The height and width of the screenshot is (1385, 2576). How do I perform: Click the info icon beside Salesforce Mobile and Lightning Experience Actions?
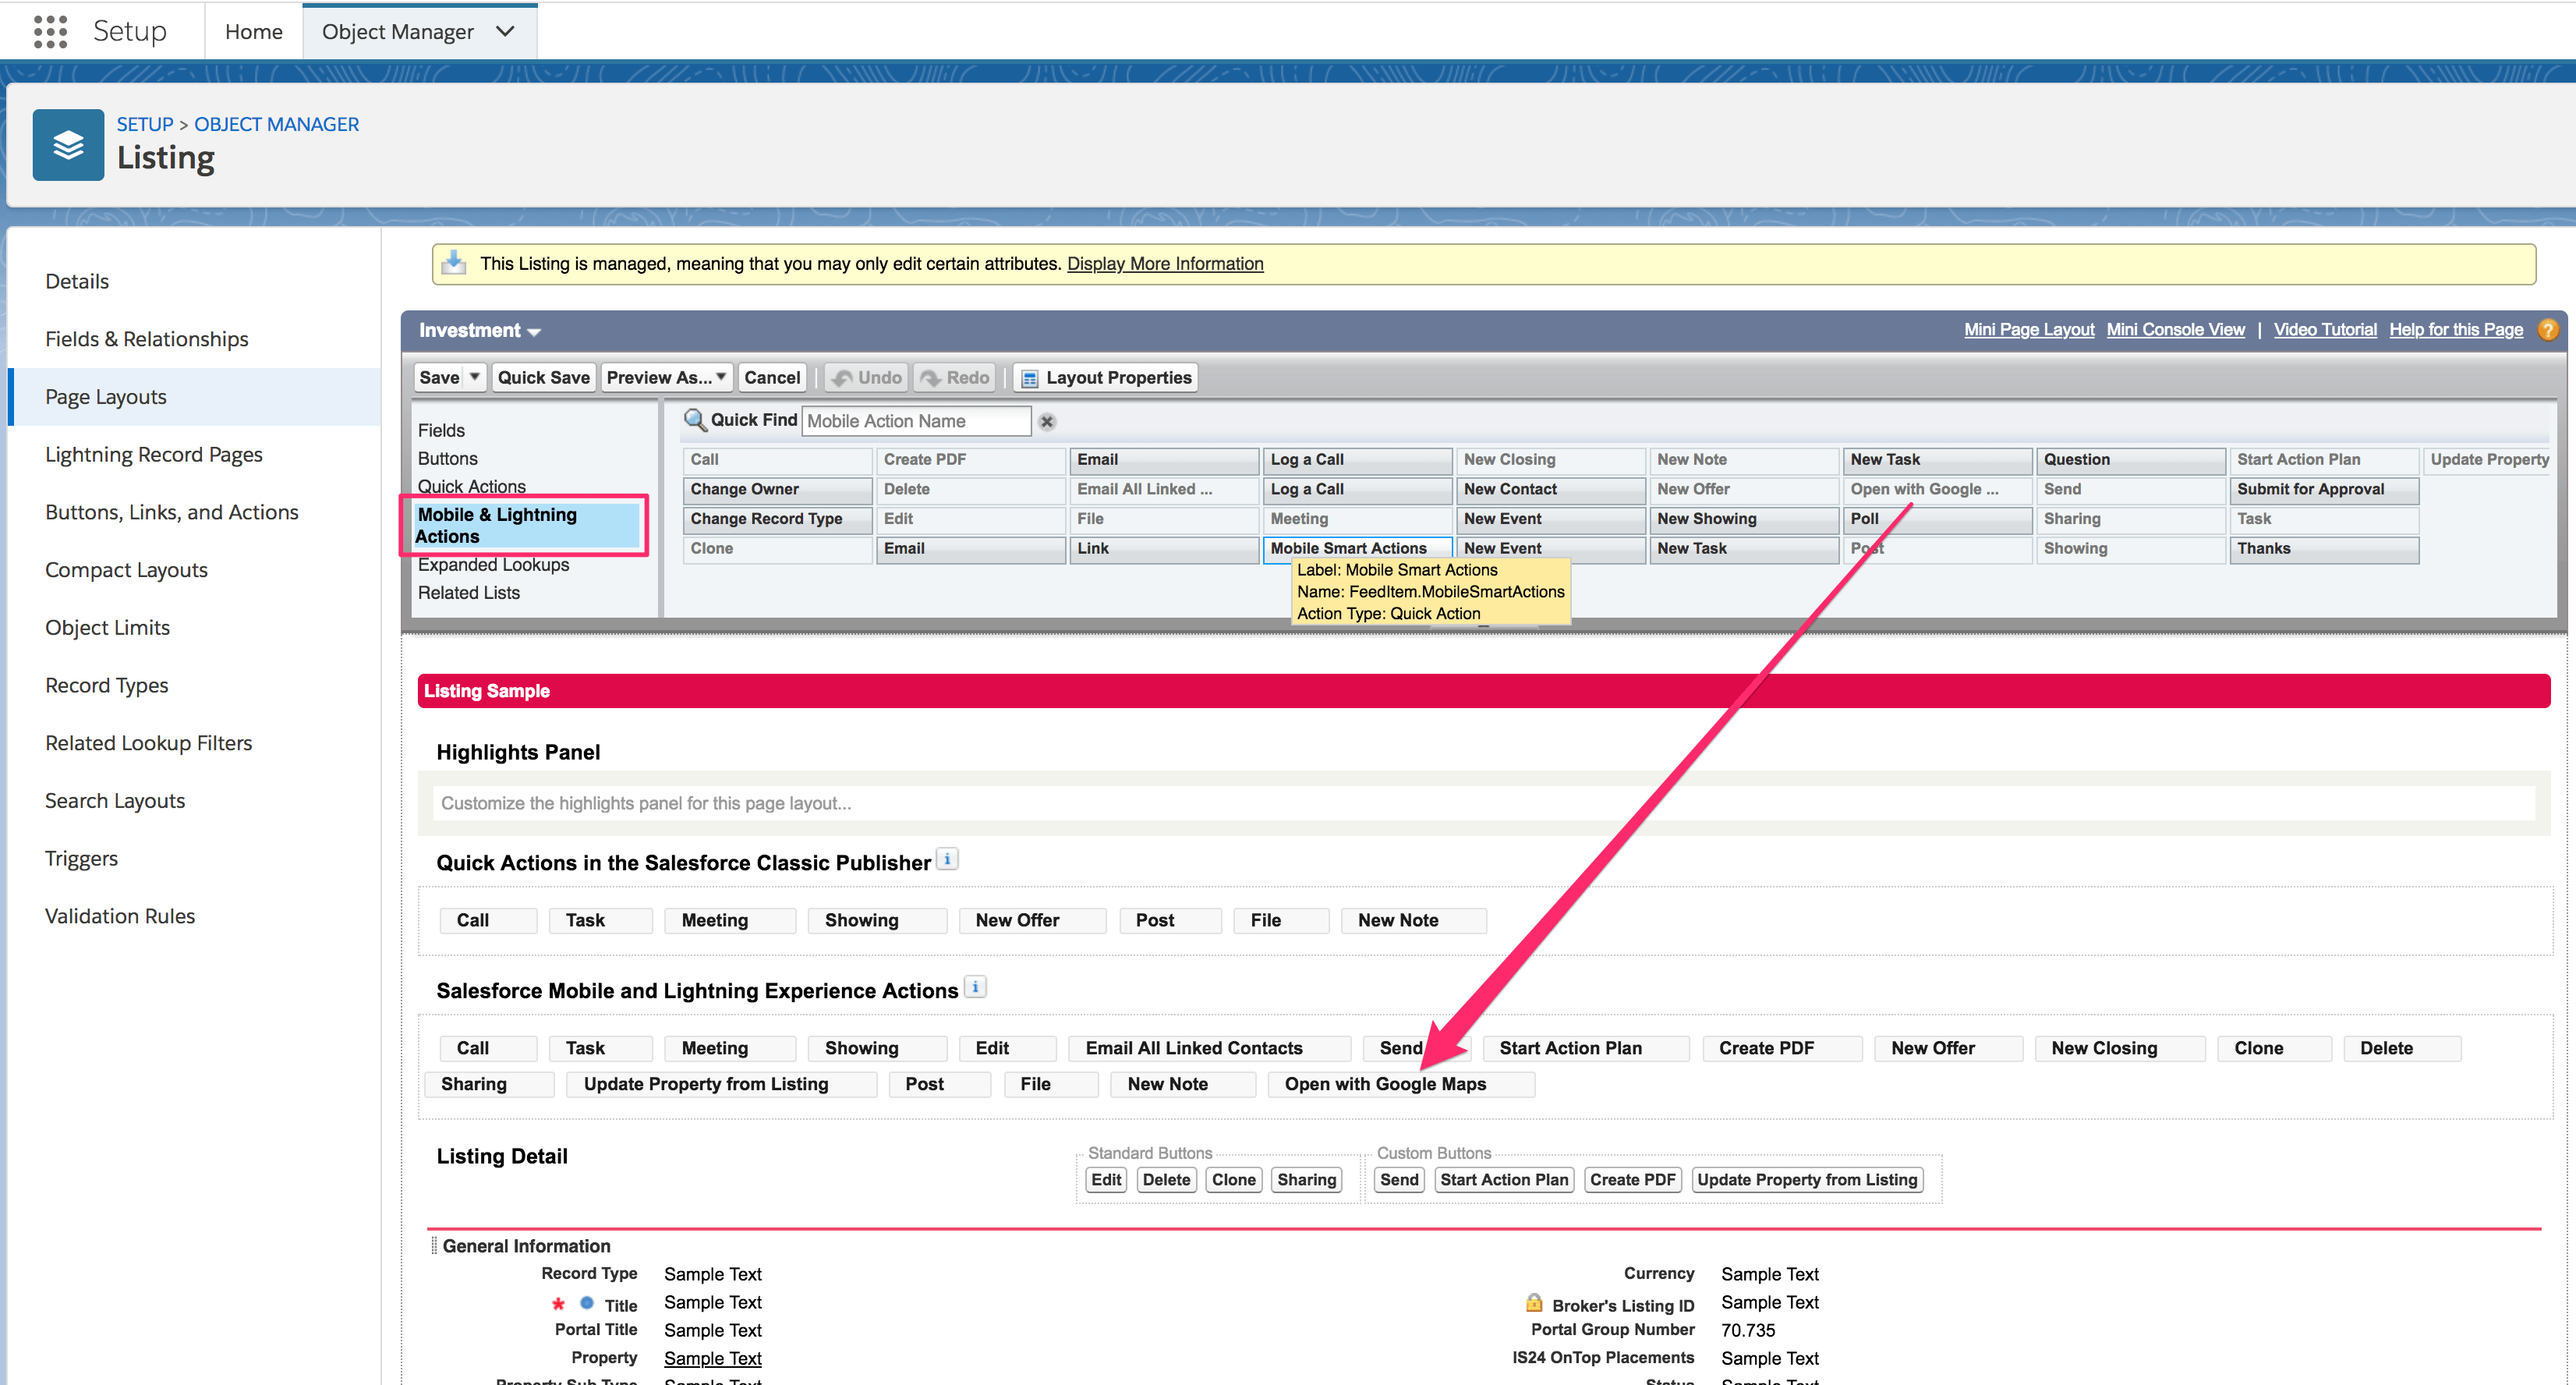pyautogui.click(x=975, y=987)
